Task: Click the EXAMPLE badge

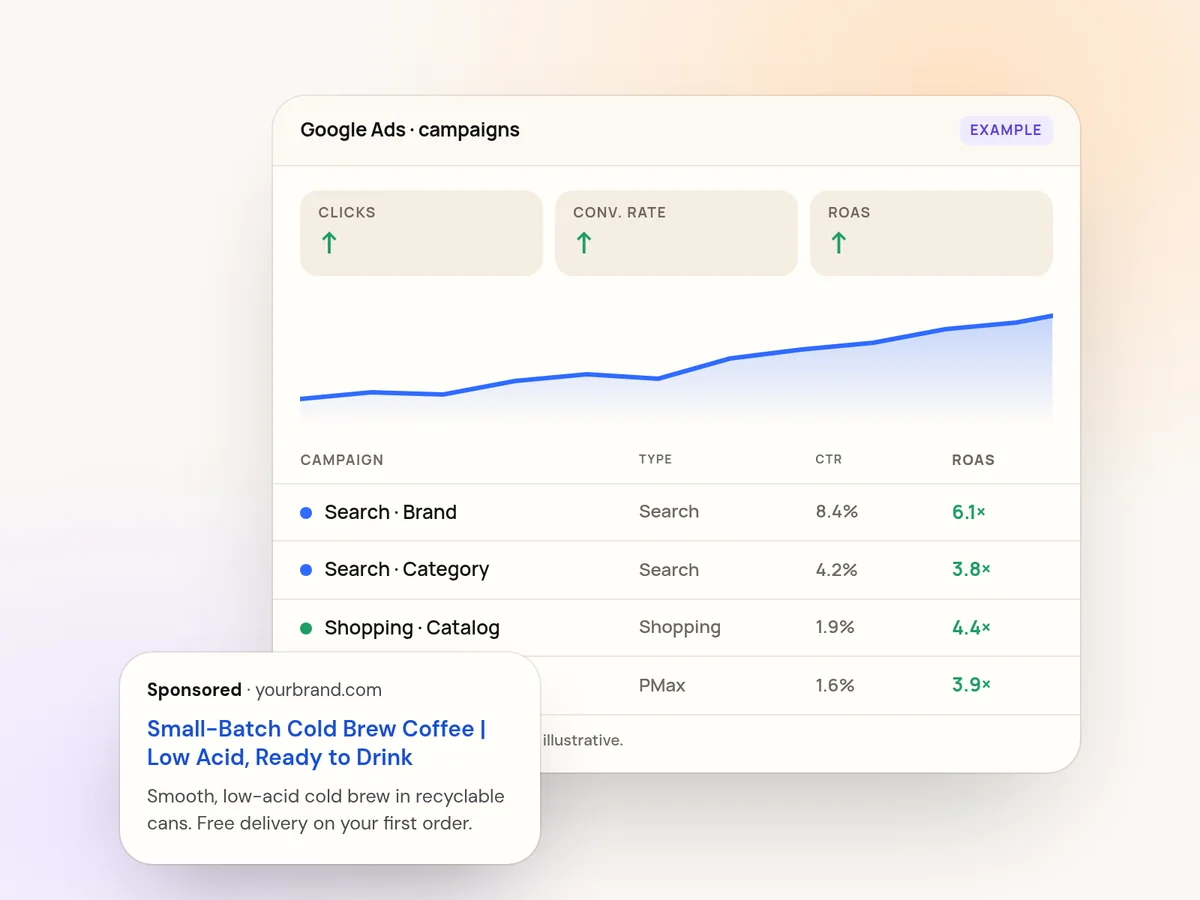Action: (x=1006, y=130)
